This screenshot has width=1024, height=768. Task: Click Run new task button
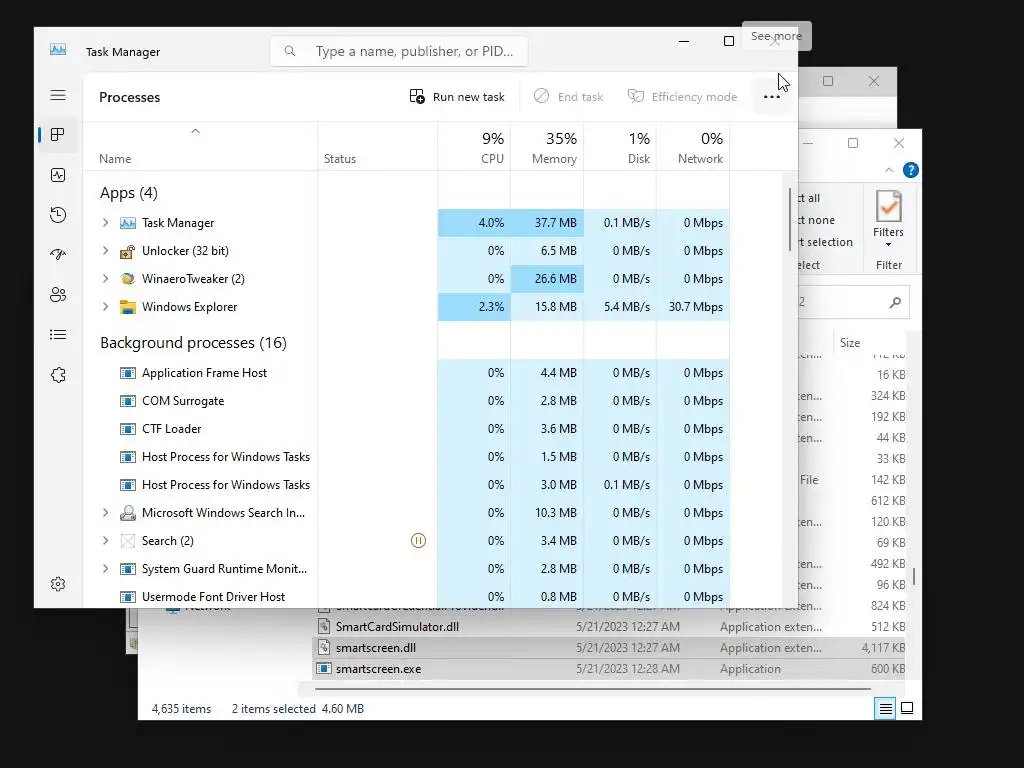click(457, 97)
